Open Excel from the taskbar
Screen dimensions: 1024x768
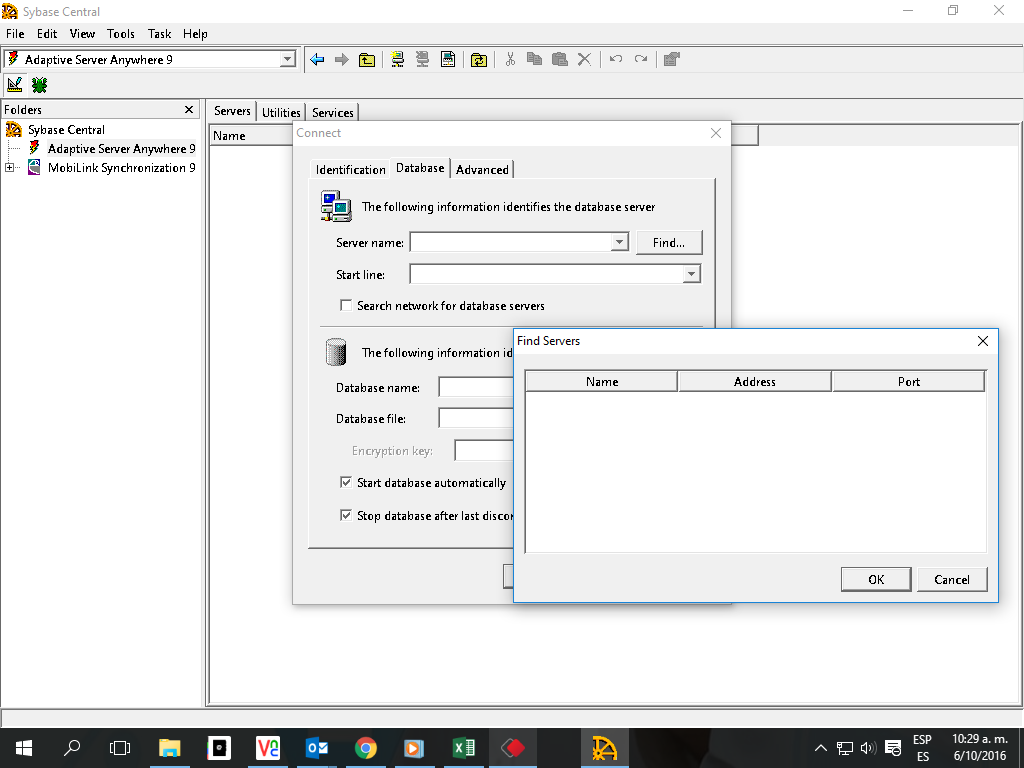tap(464, 748)
